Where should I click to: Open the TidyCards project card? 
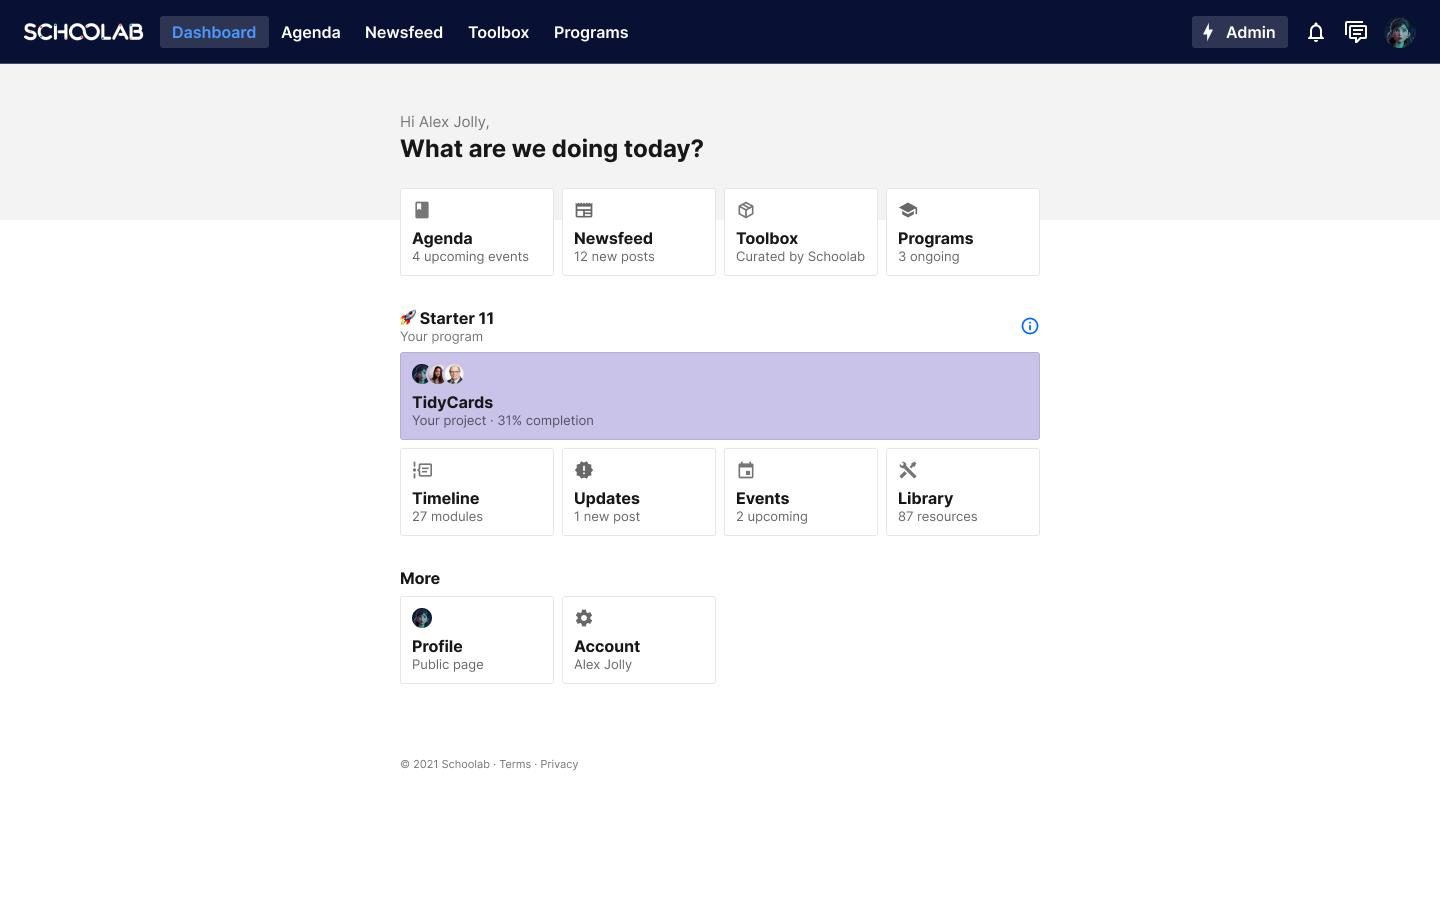(719, 396)
